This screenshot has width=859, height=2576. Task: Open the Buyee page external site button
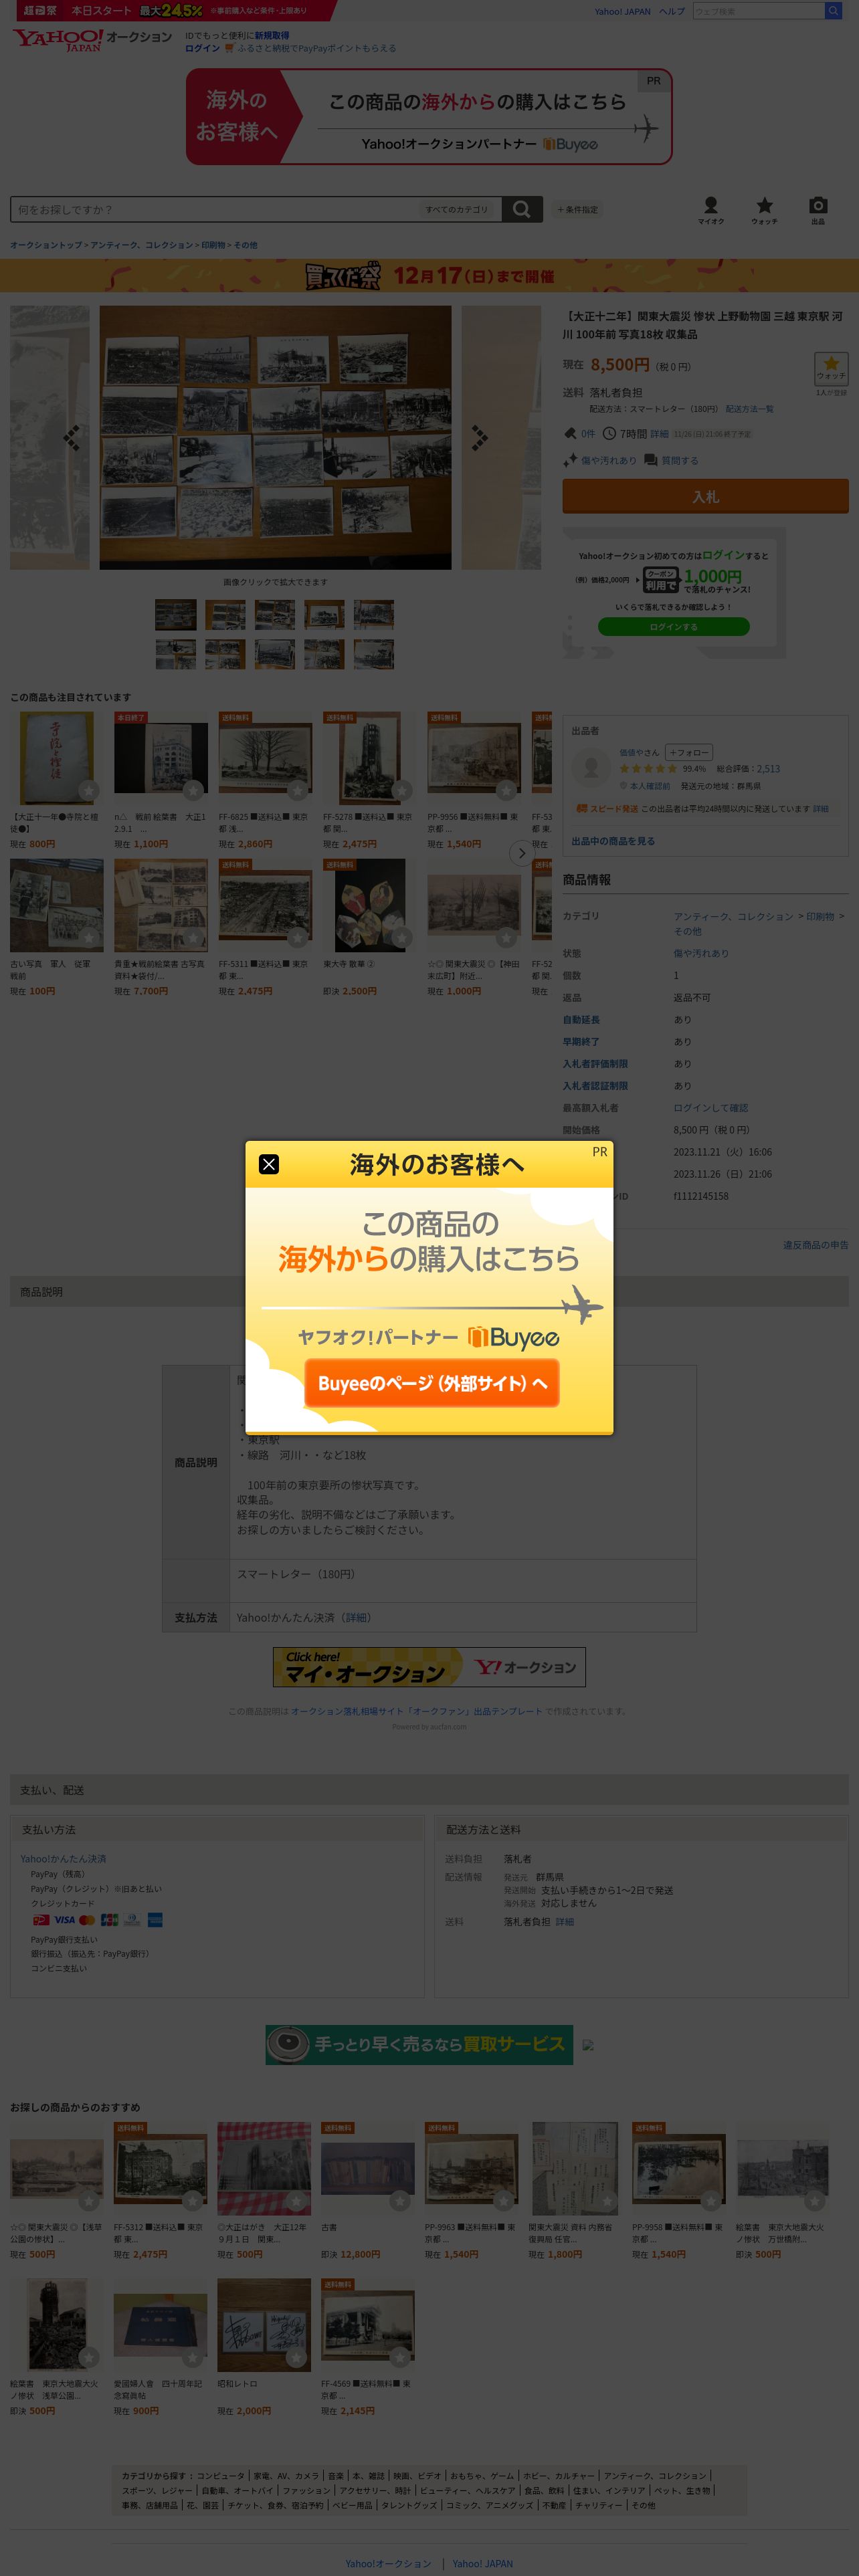tap(432, 1383)
